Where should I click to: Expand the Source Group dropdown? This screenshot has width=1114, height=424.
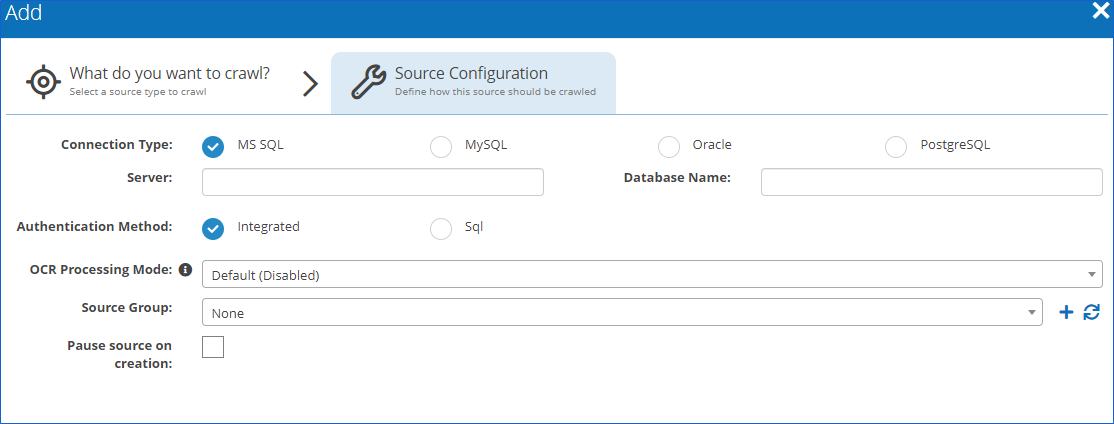point(621,313)
